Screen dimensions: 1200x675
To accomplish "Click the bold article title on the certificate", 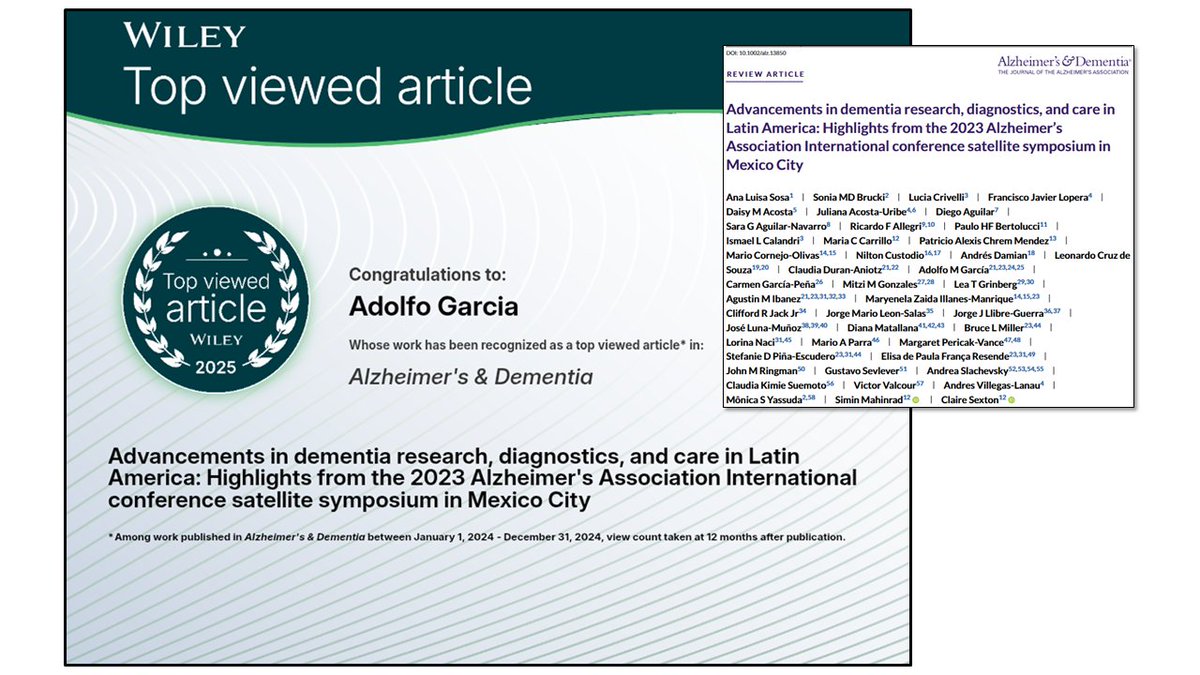I will point(482,477).
